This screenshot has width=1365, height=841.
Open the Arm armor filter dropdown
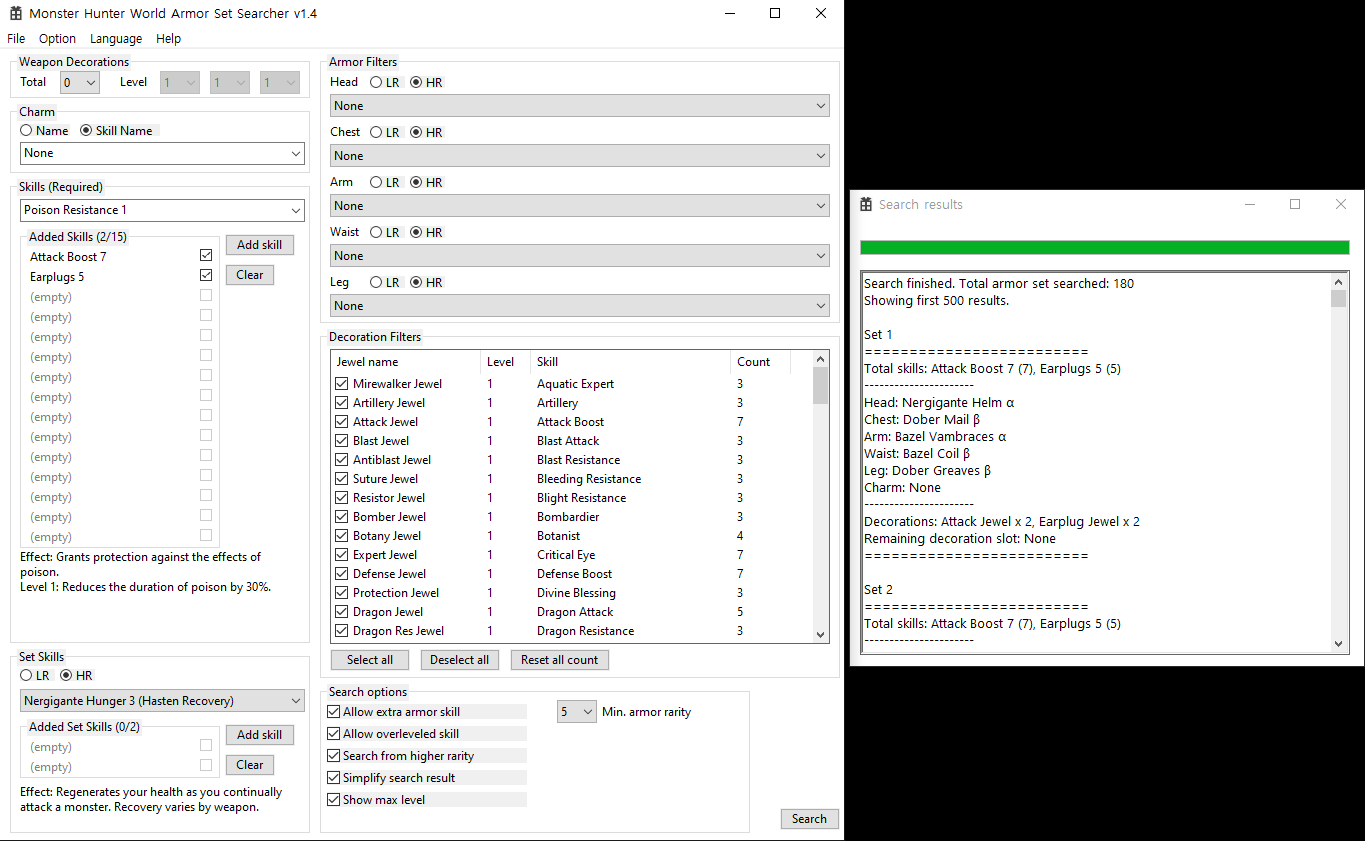point(580,206)
